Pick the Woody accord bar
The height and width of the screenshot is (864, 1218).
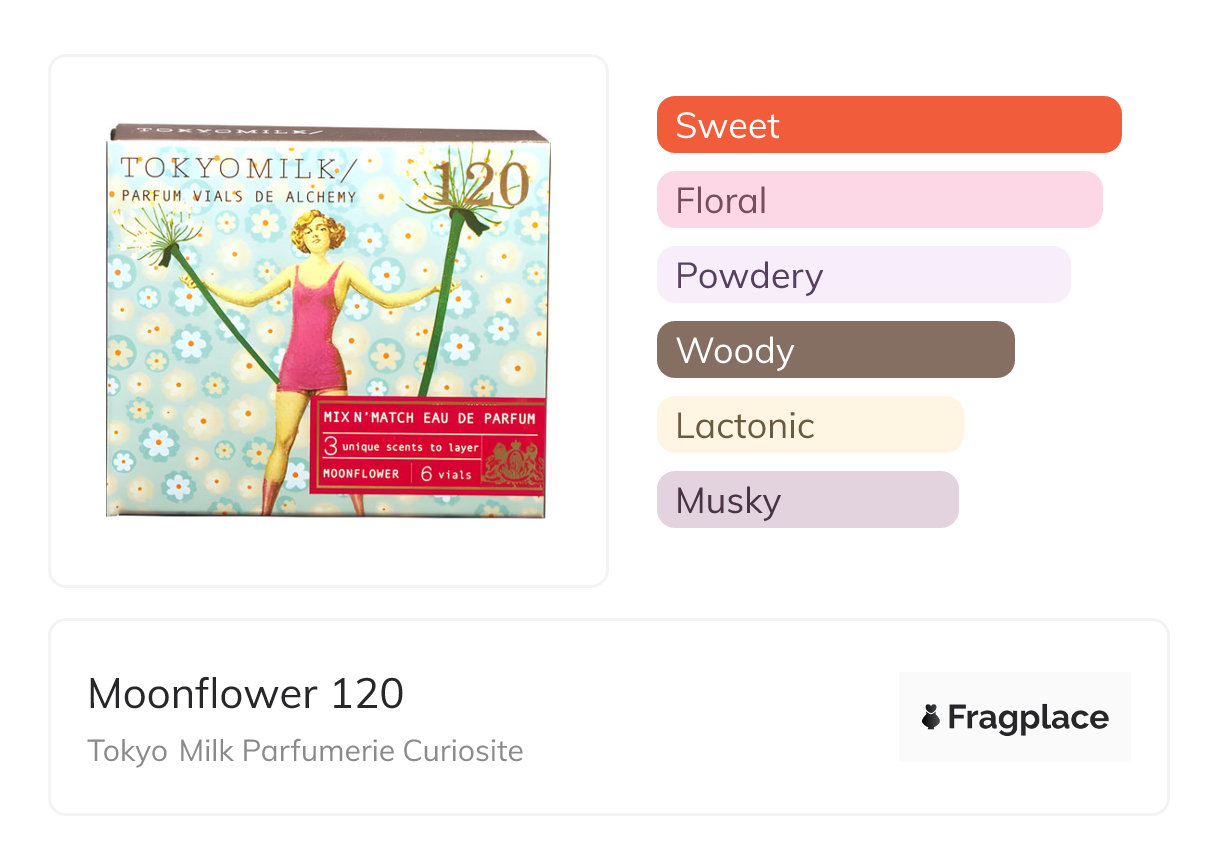point(835,350)
